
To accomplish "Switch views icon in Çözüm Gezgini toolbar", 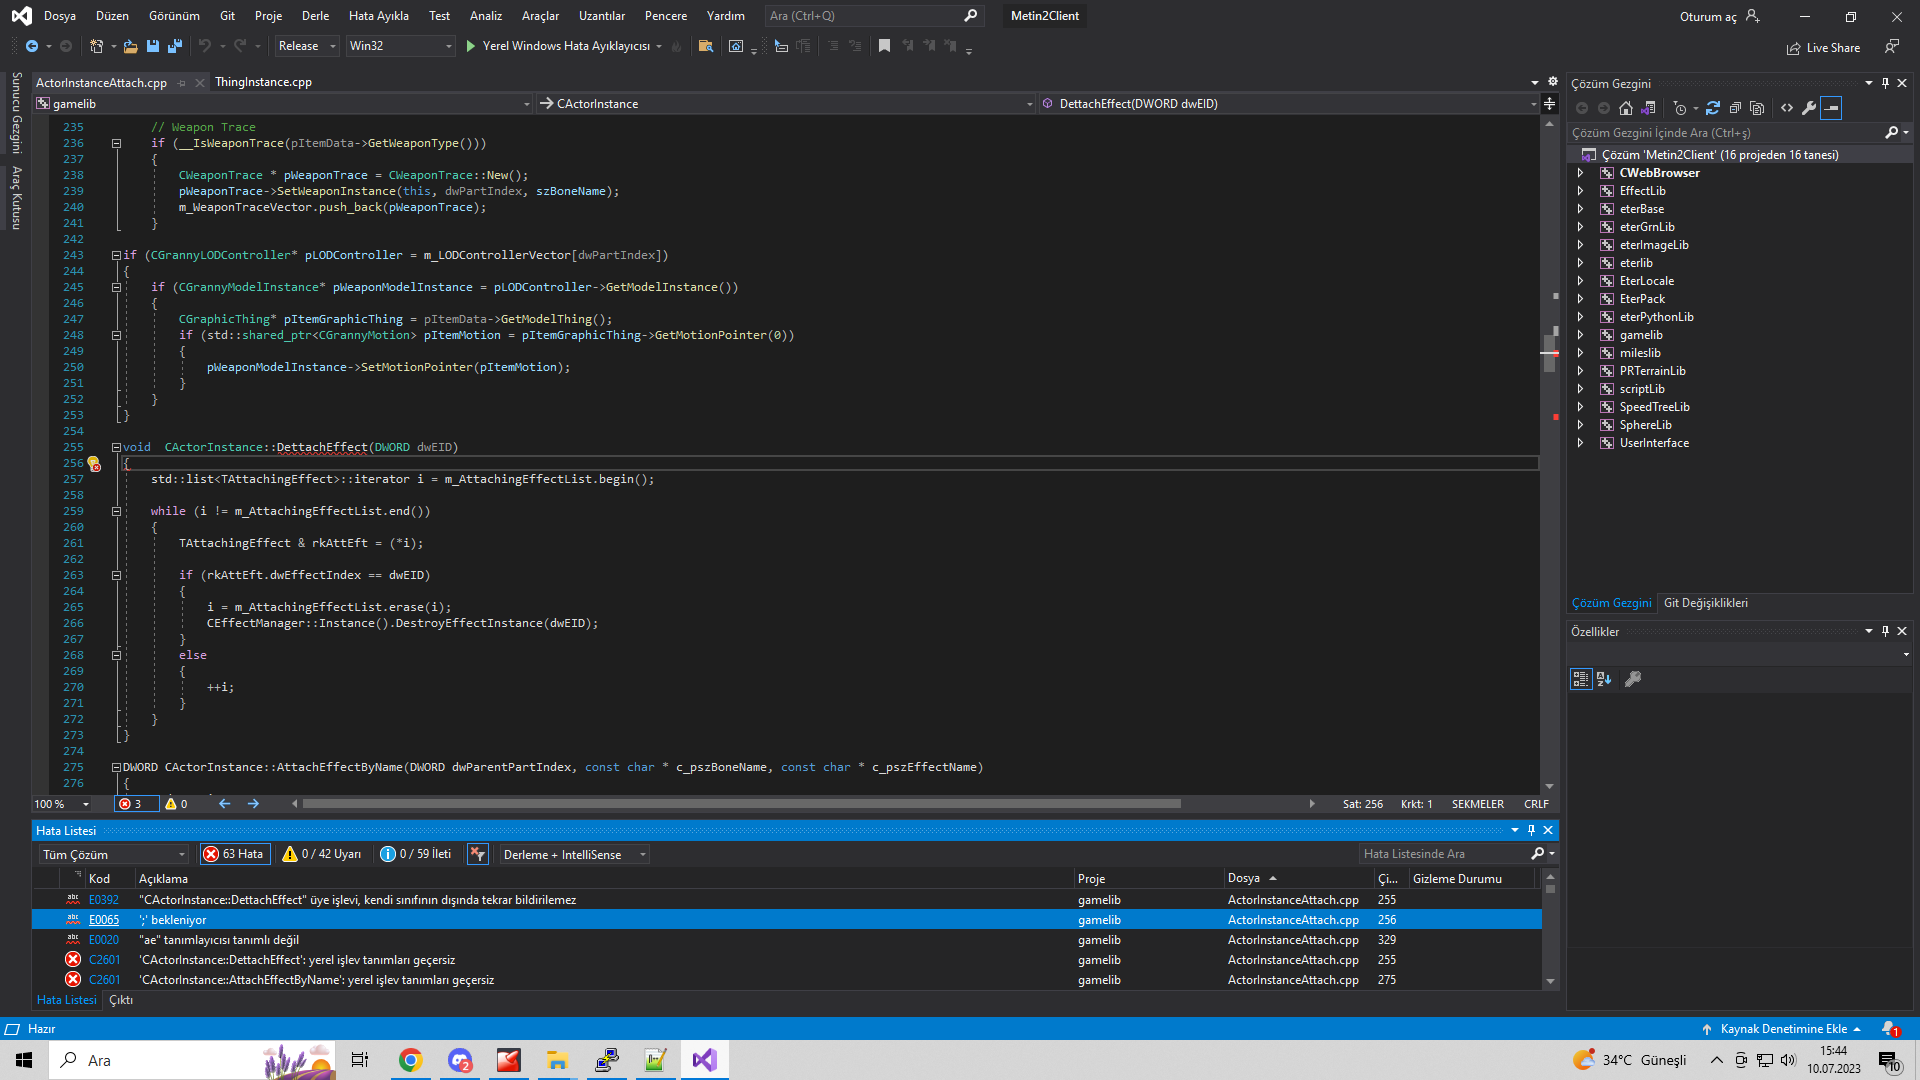I will point(1649,108).
